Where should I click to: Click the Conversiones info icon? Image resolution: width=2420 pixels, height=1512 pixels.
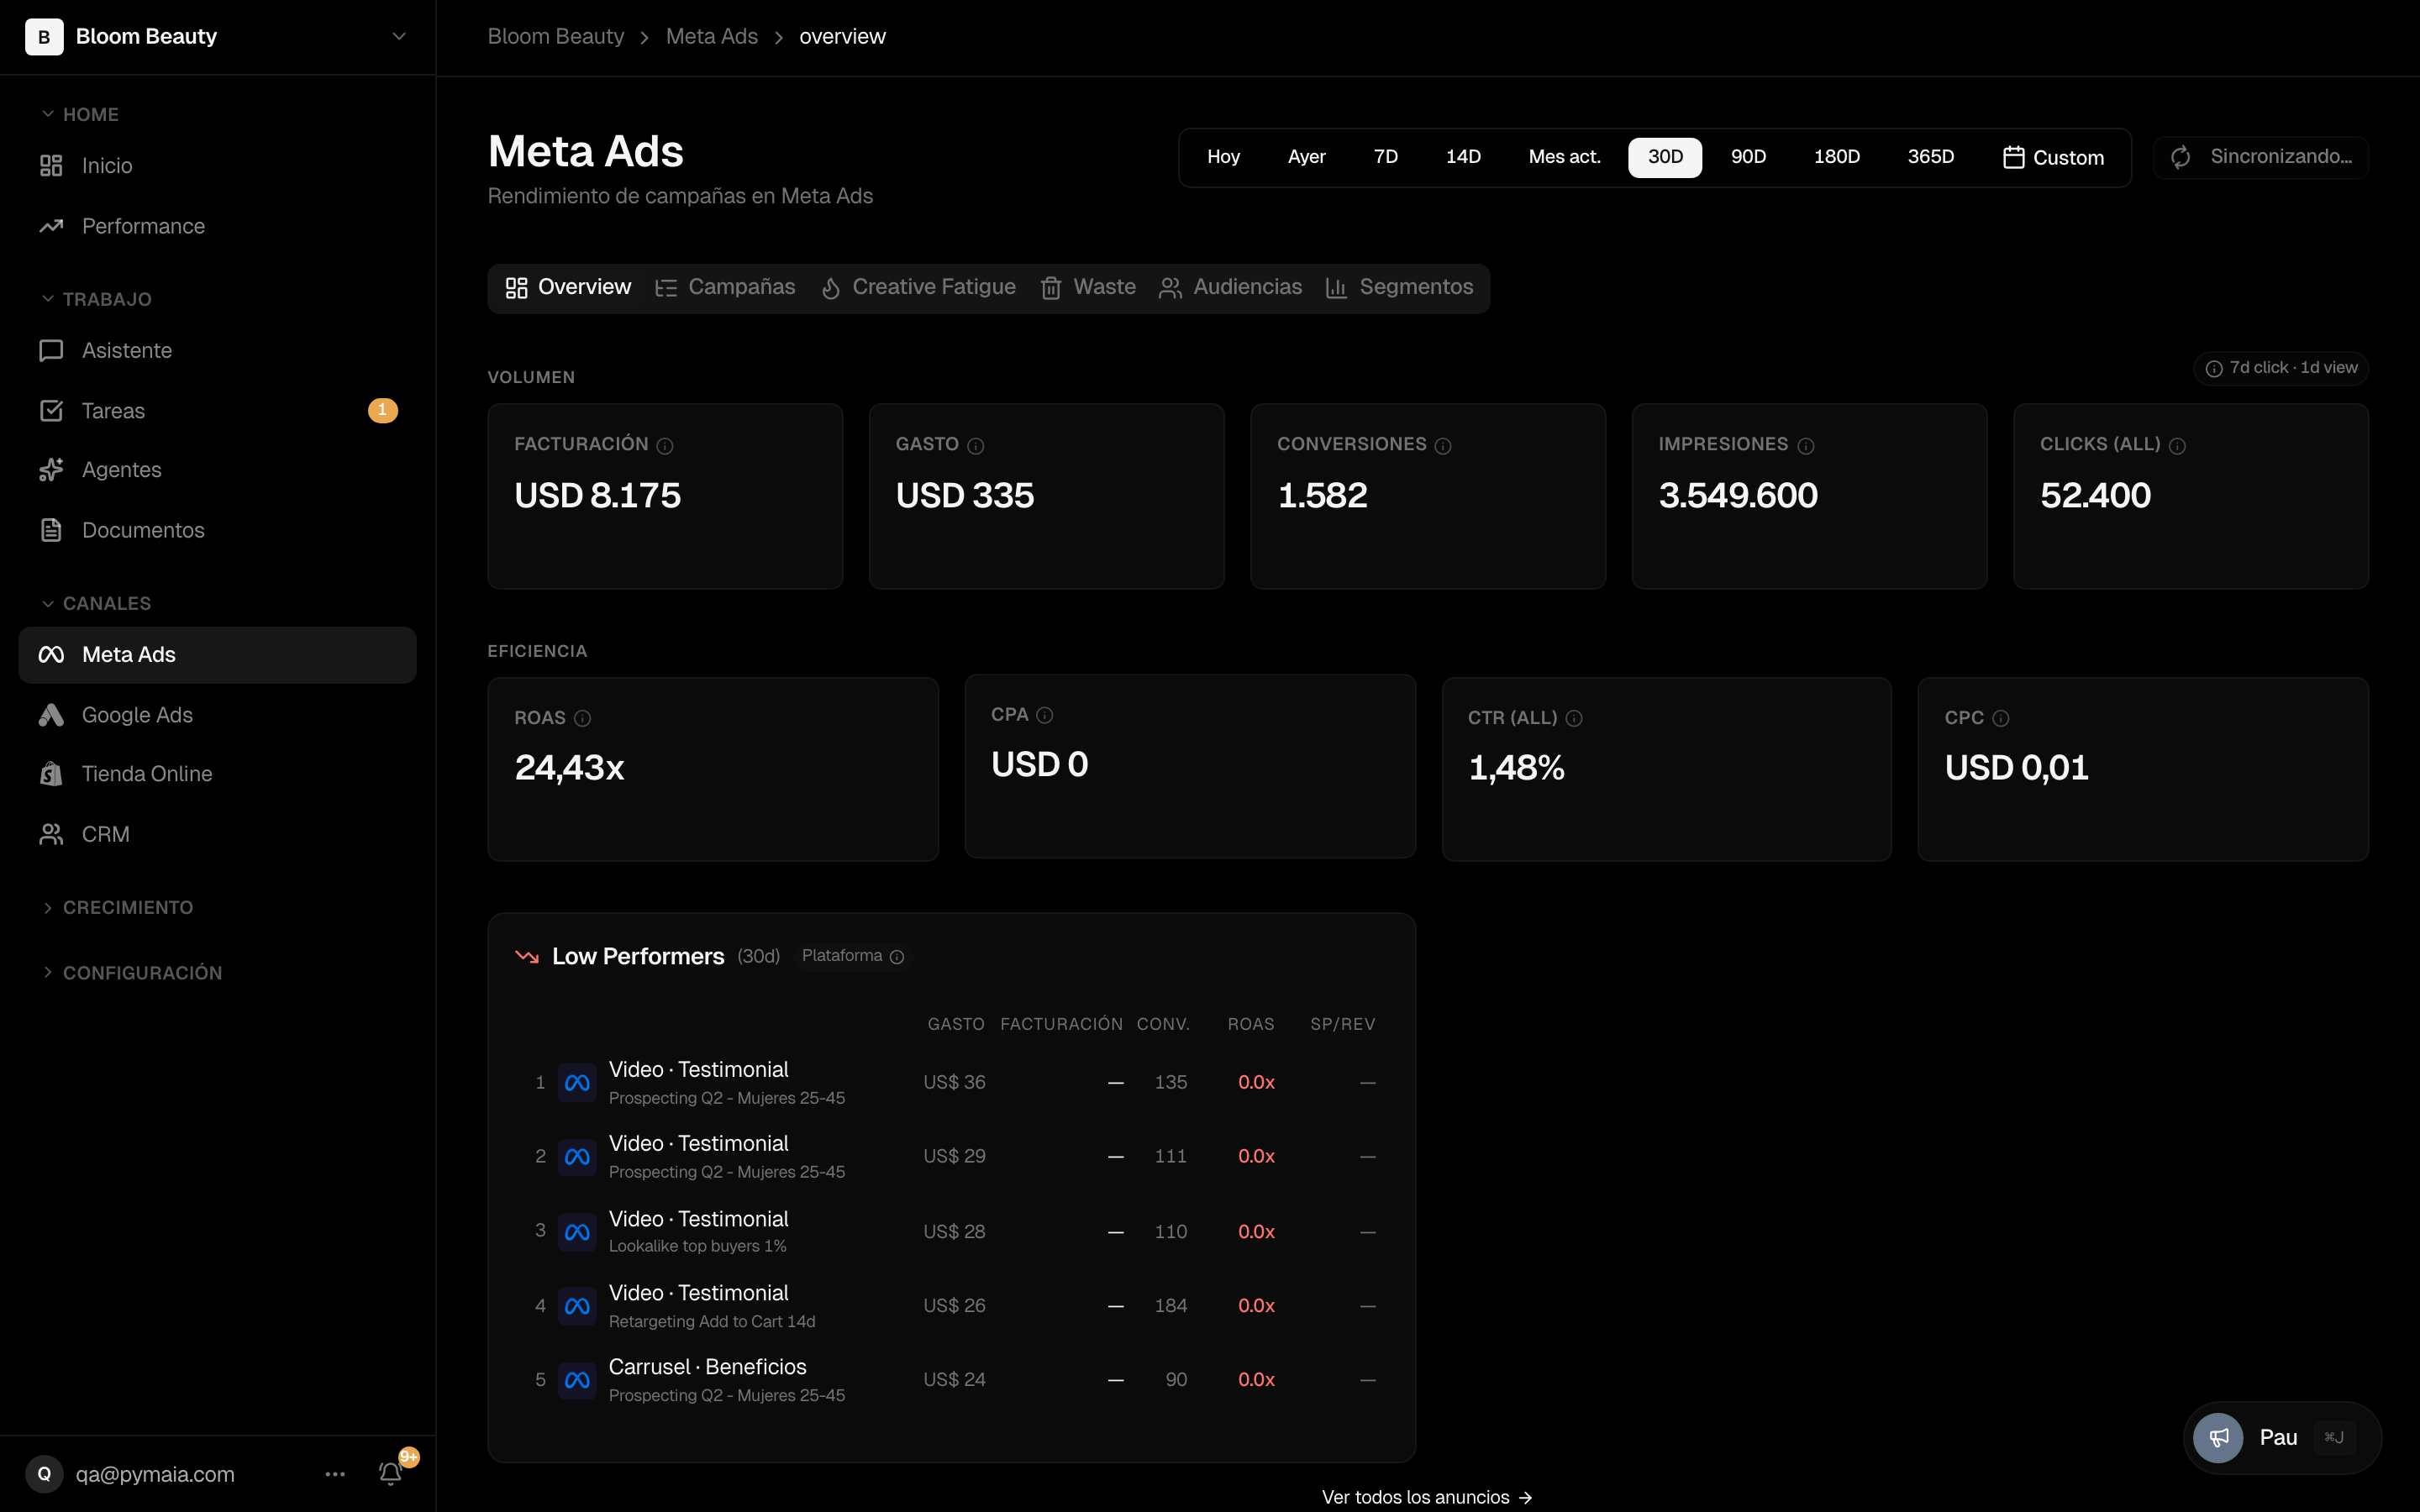(1443, 446)
